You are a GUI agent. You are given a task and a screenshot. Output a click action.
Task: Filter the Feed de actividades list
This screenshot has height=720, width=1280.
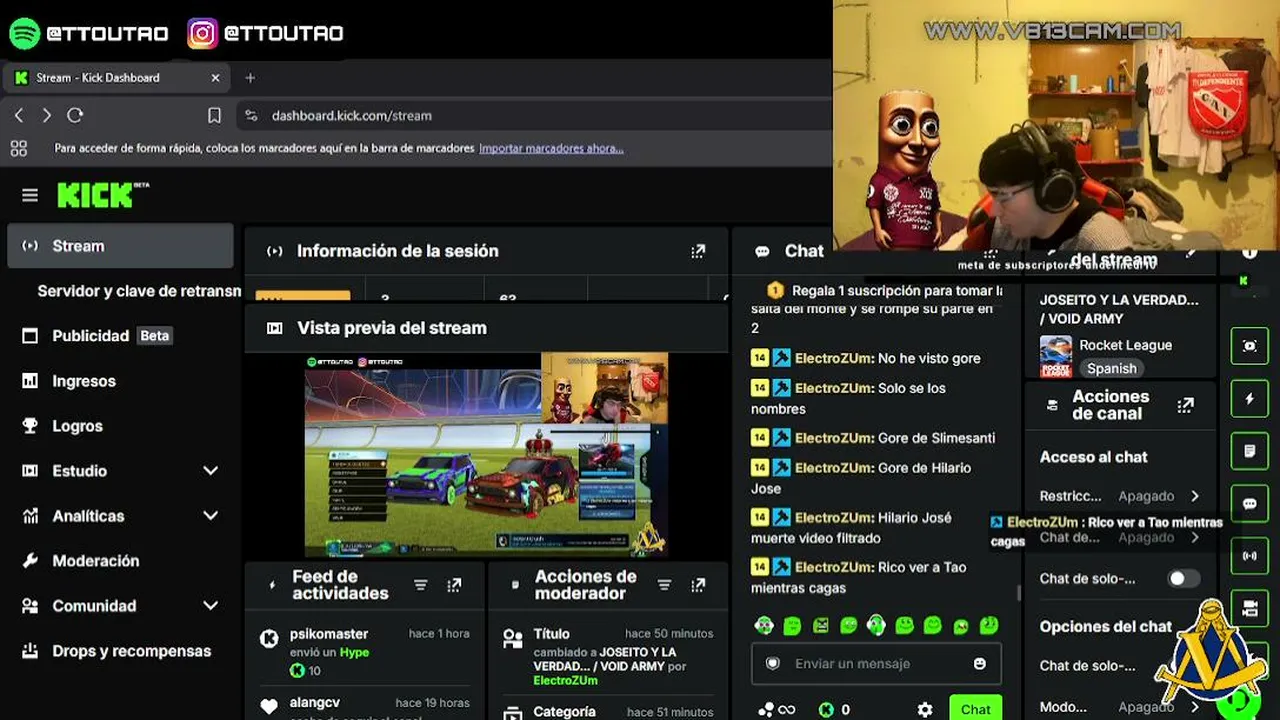(x=421, y=585)
